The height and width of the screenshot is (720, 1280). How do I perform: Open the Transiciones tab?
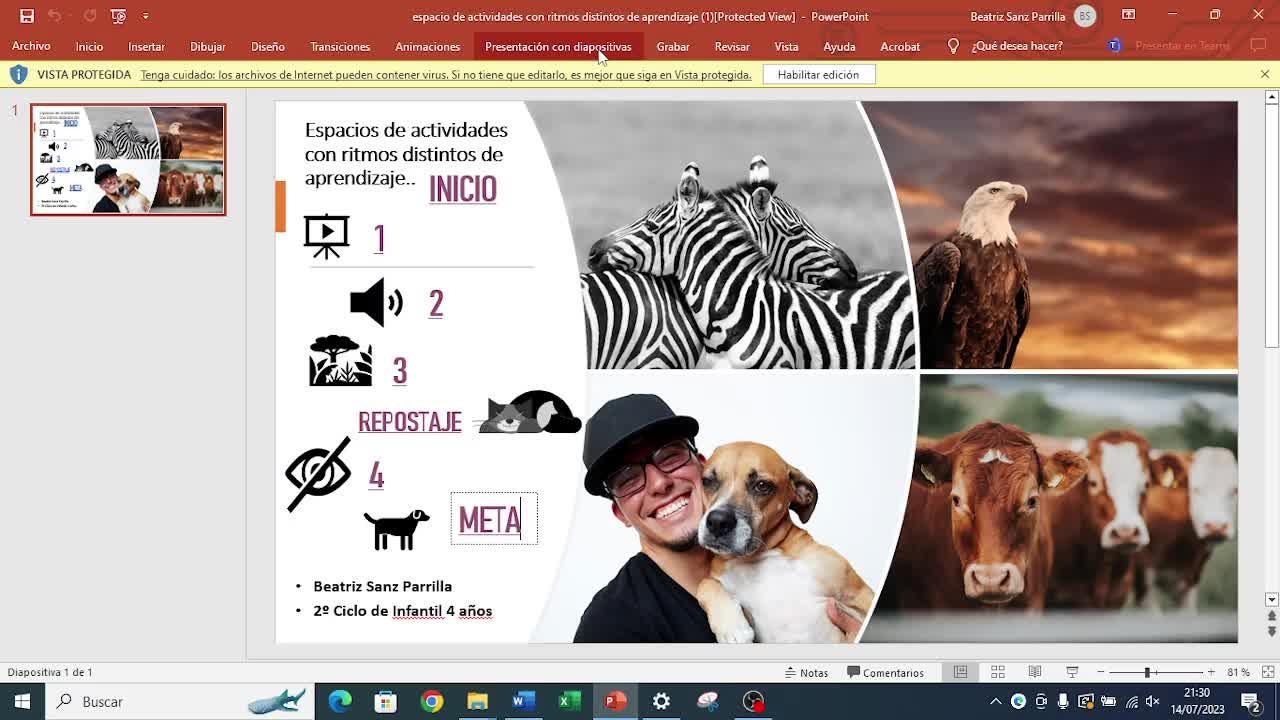339,46
